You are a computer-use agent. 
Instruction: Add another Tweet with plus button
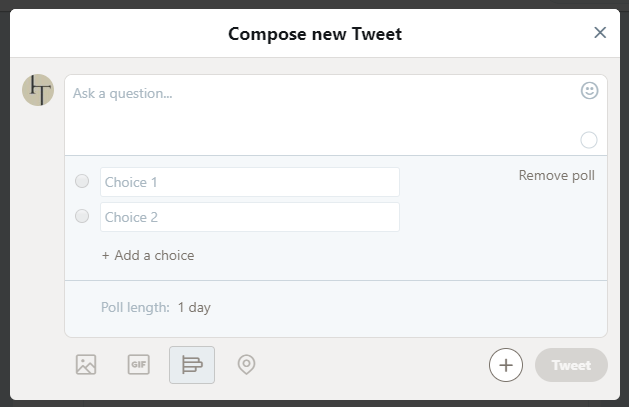pyautogui.click(x=505, y=365)
